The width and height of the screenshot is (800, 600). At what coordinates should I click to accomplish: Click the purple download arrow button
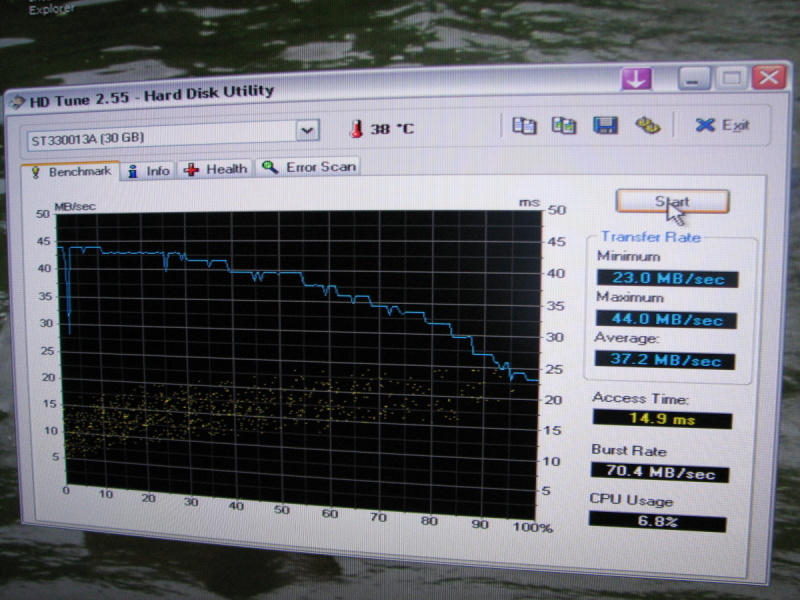coord(636,80)
